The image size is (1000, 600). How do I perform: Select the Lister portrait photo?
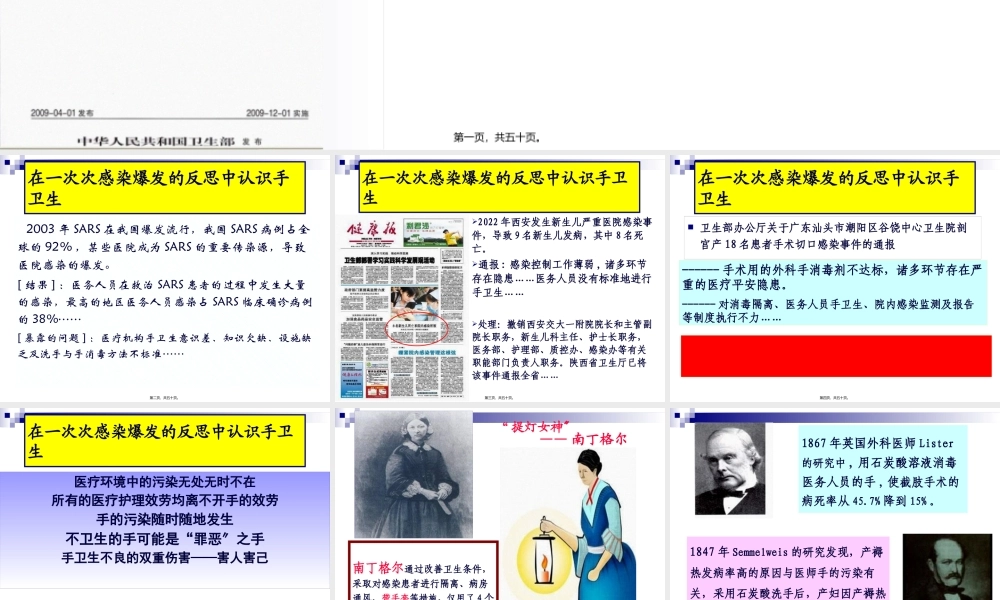730,468
